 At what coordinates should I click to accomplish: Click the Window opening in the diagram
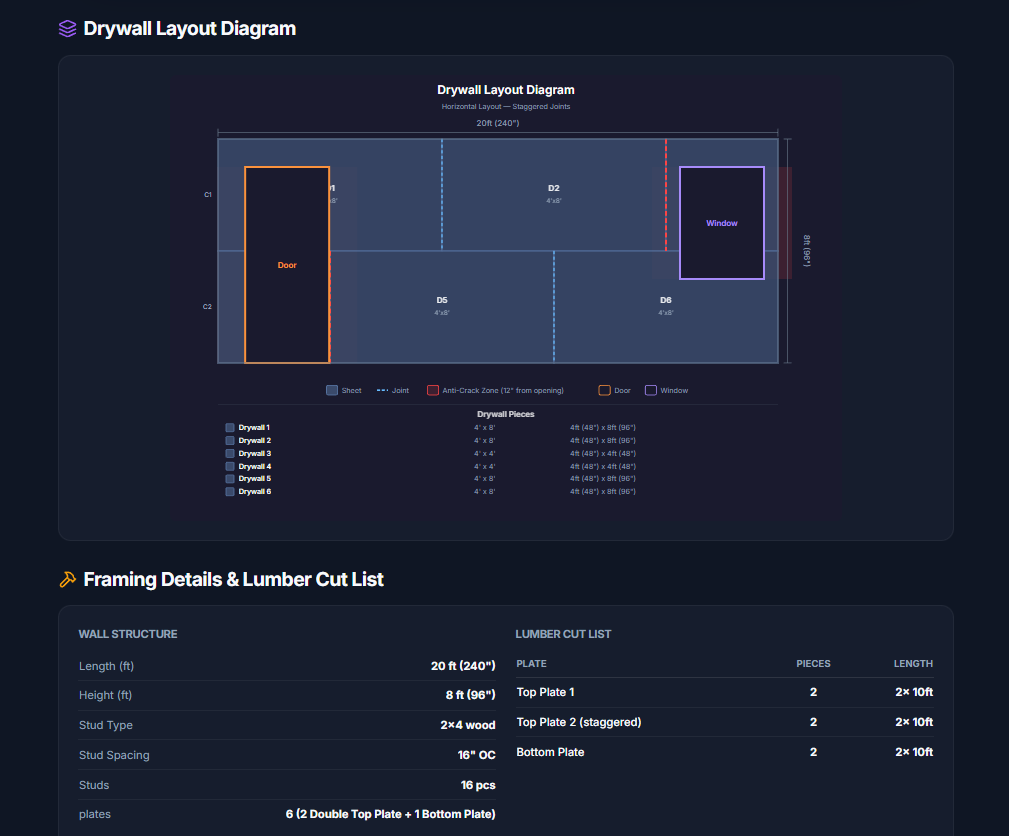pos(721,222)
